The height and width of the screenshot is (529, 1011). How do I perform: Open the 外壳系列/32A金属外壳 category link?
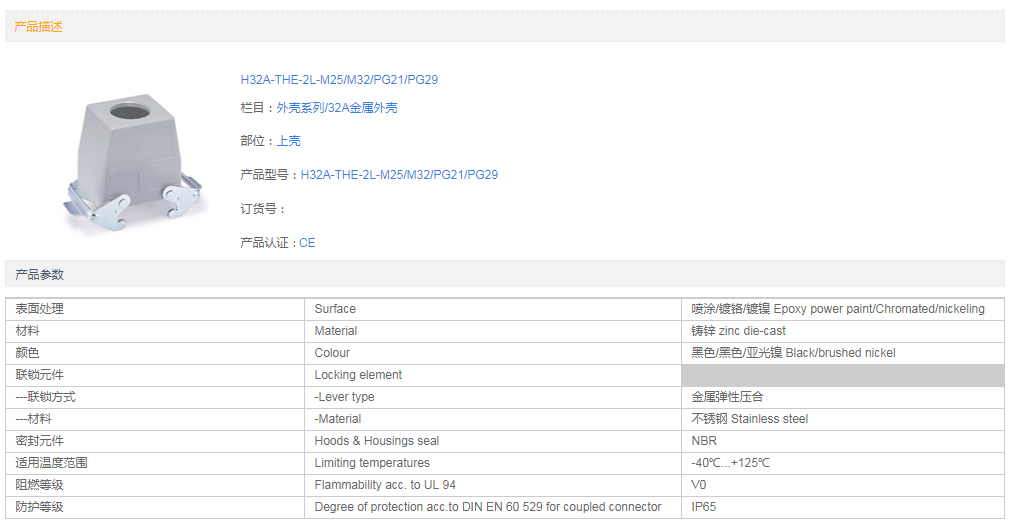click(336, 108)
